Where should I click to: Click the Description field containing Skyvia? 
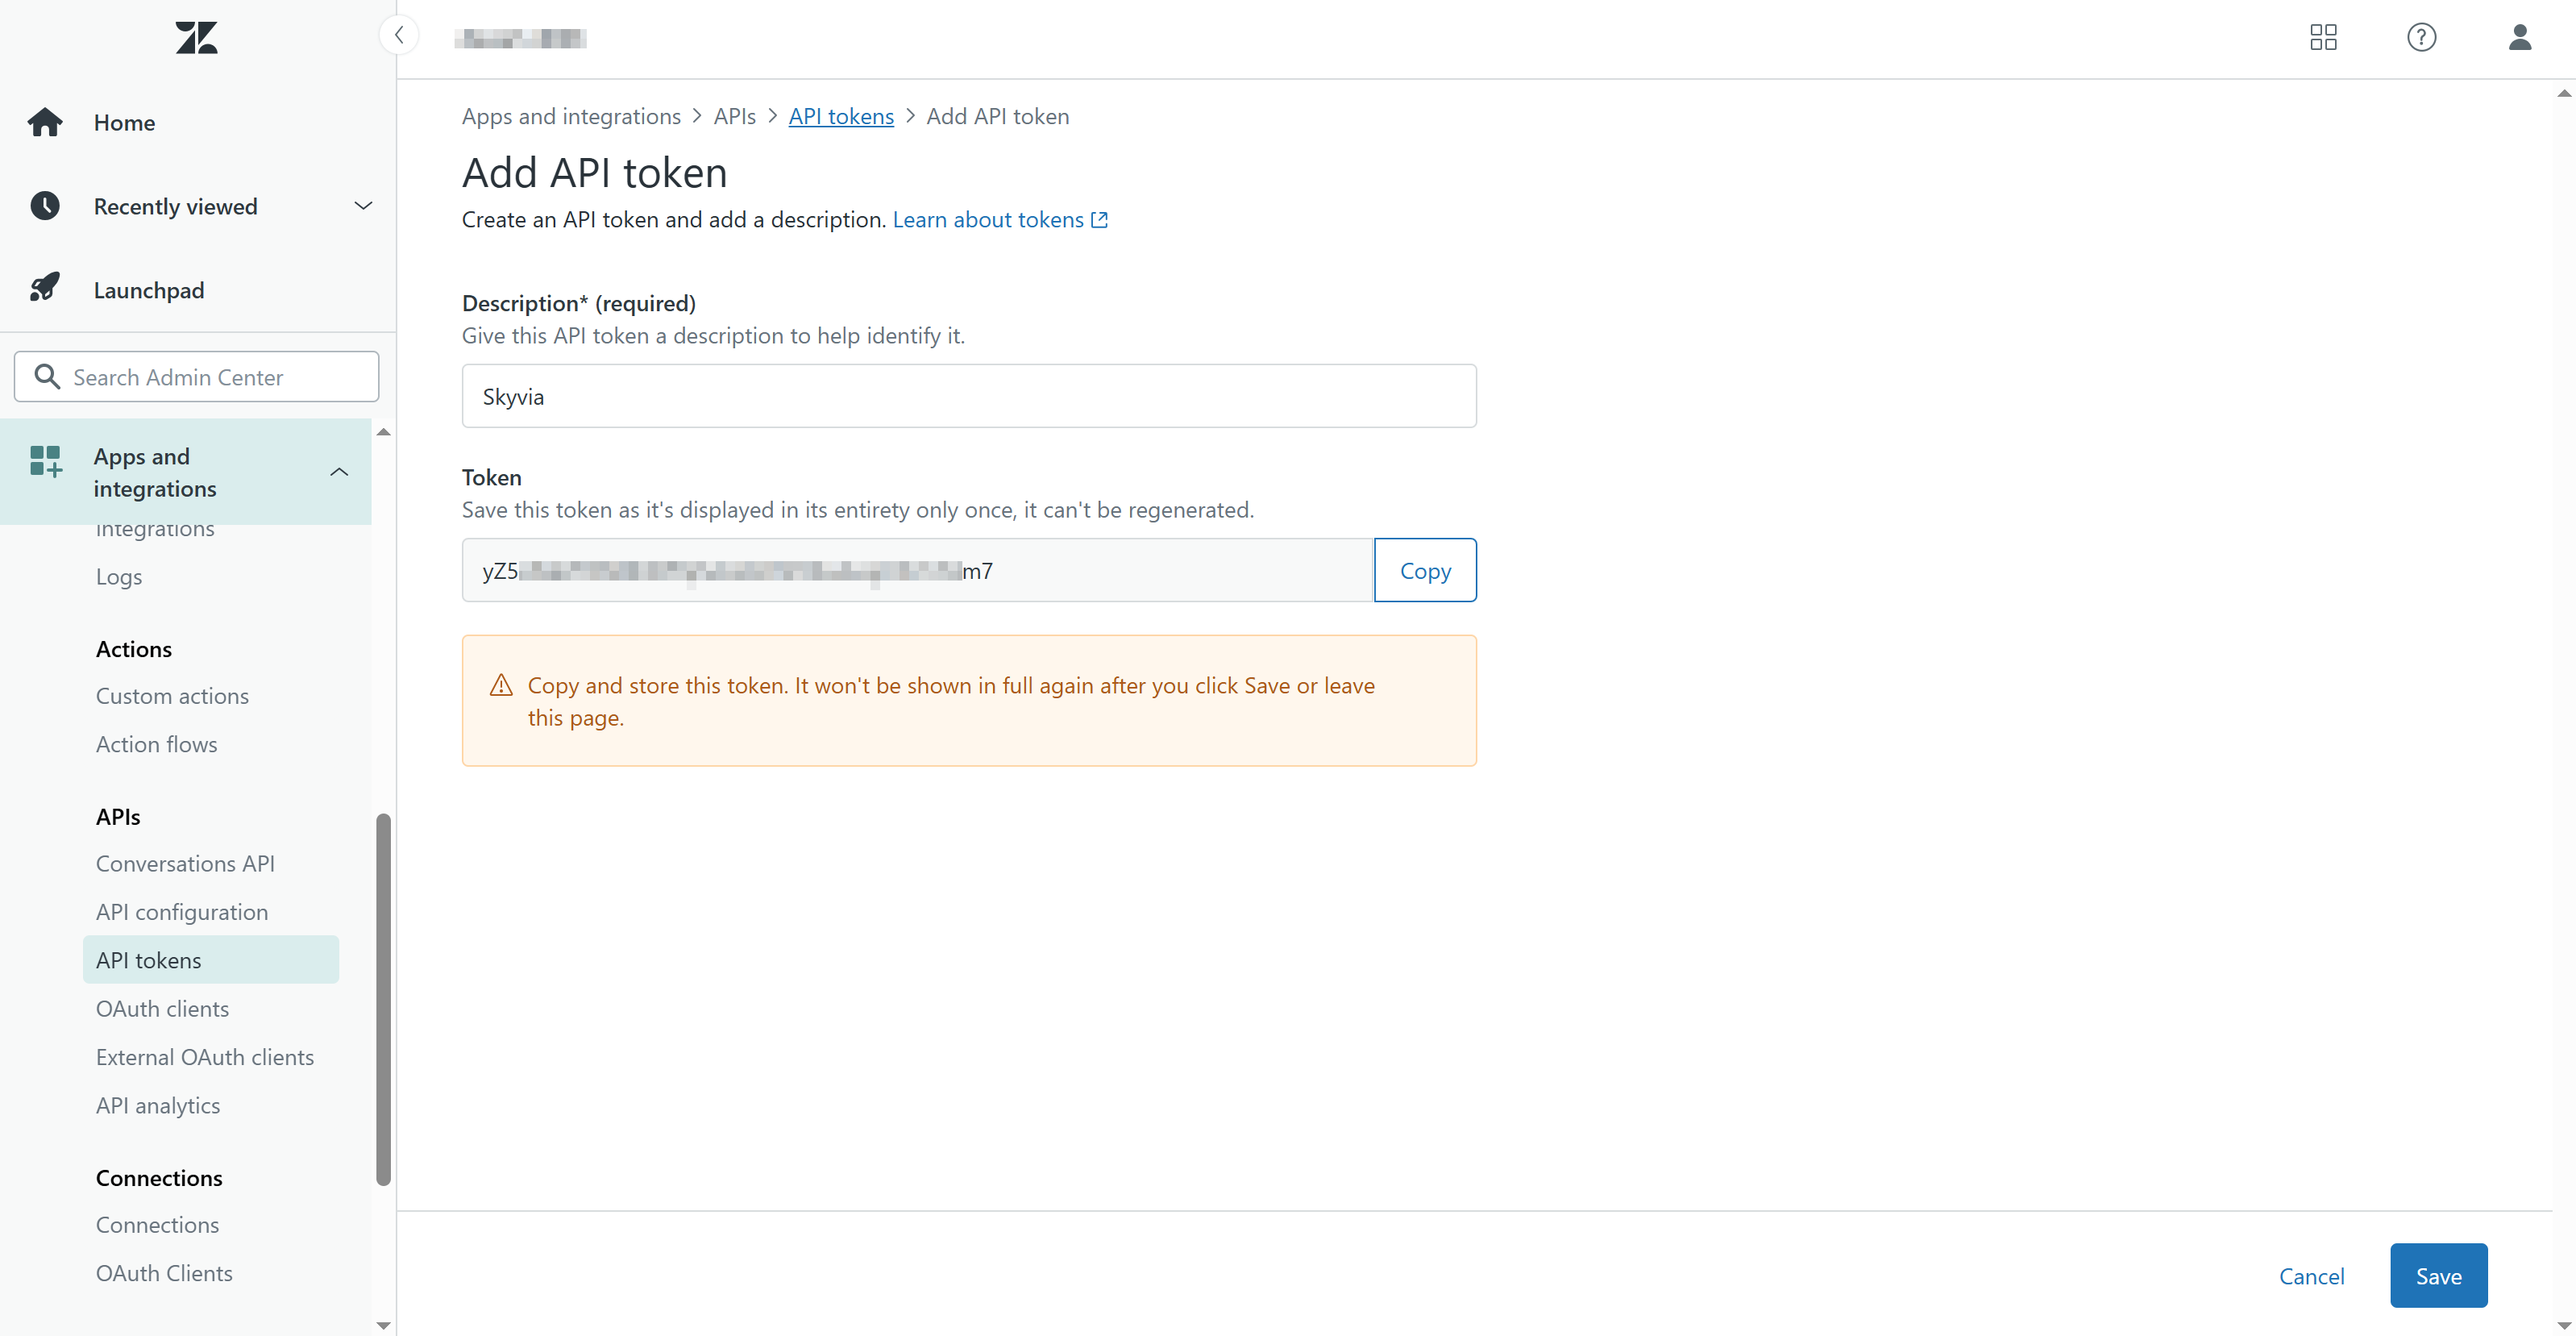pyautogui.click(x=969, y=396)
